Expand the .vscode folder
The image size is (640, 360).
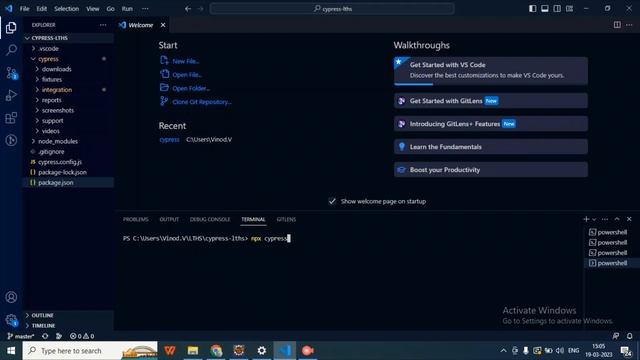(x=68, y=49)
